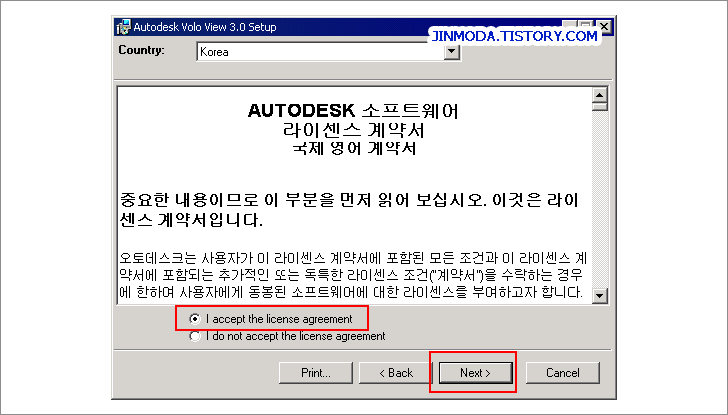
Task: Print the license via Print... button
Action: pos(316,373)
